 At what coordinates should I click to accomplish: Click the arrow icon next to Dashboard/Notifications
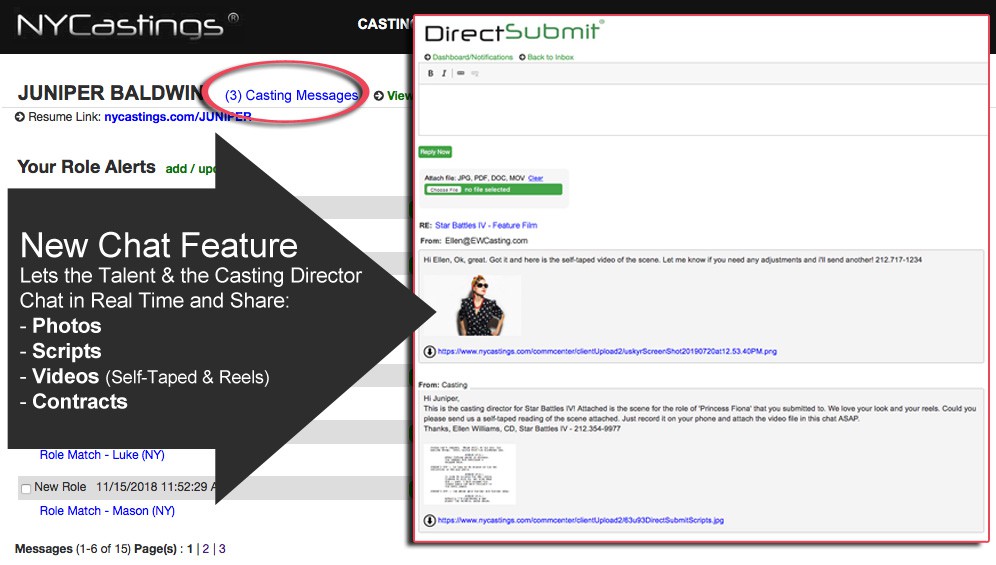(x=428, y=57)
